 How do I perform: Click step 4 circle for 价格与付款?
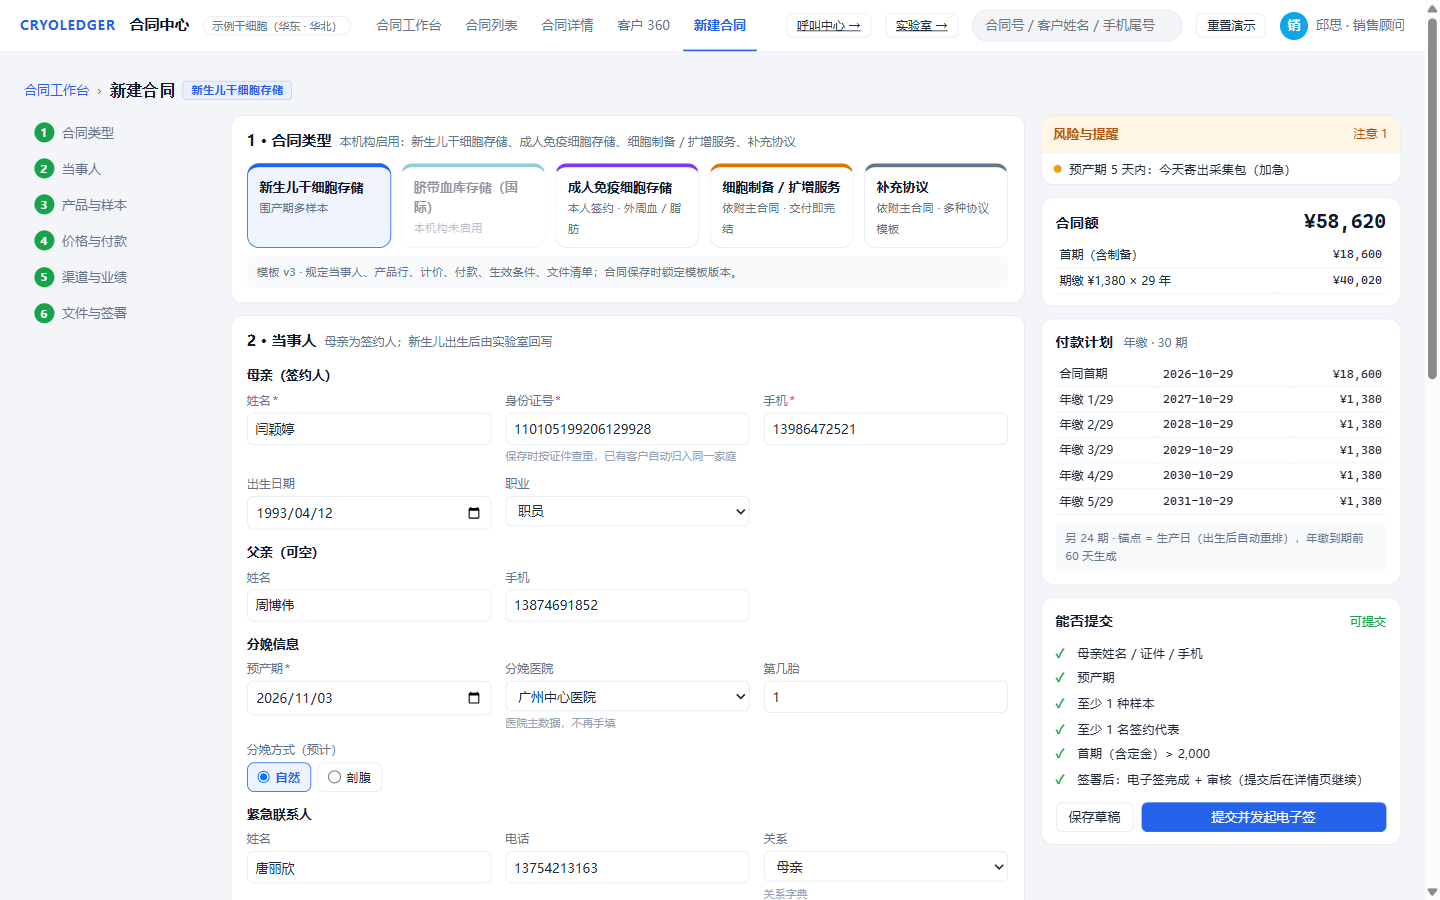click(44, 241)
